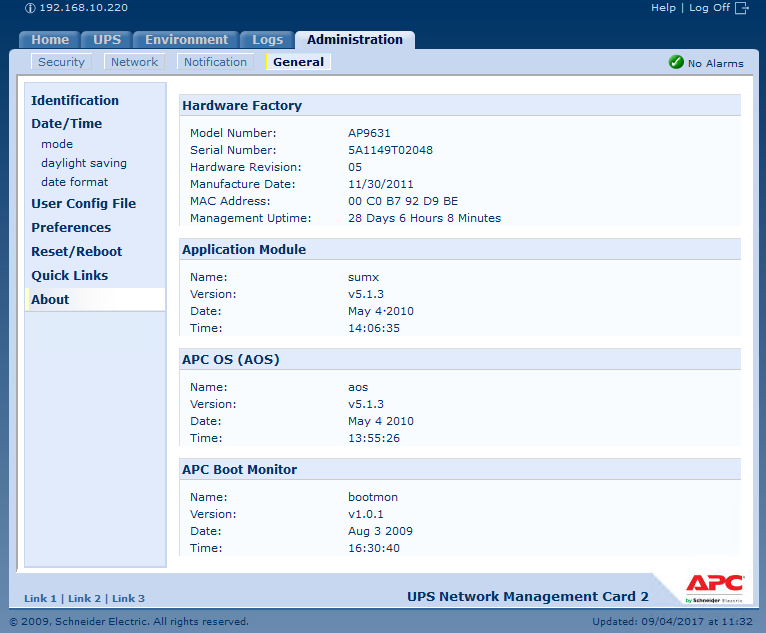Viewport: 766px width, 633px height.
Task: Open User Config File page
Action: 83,203
